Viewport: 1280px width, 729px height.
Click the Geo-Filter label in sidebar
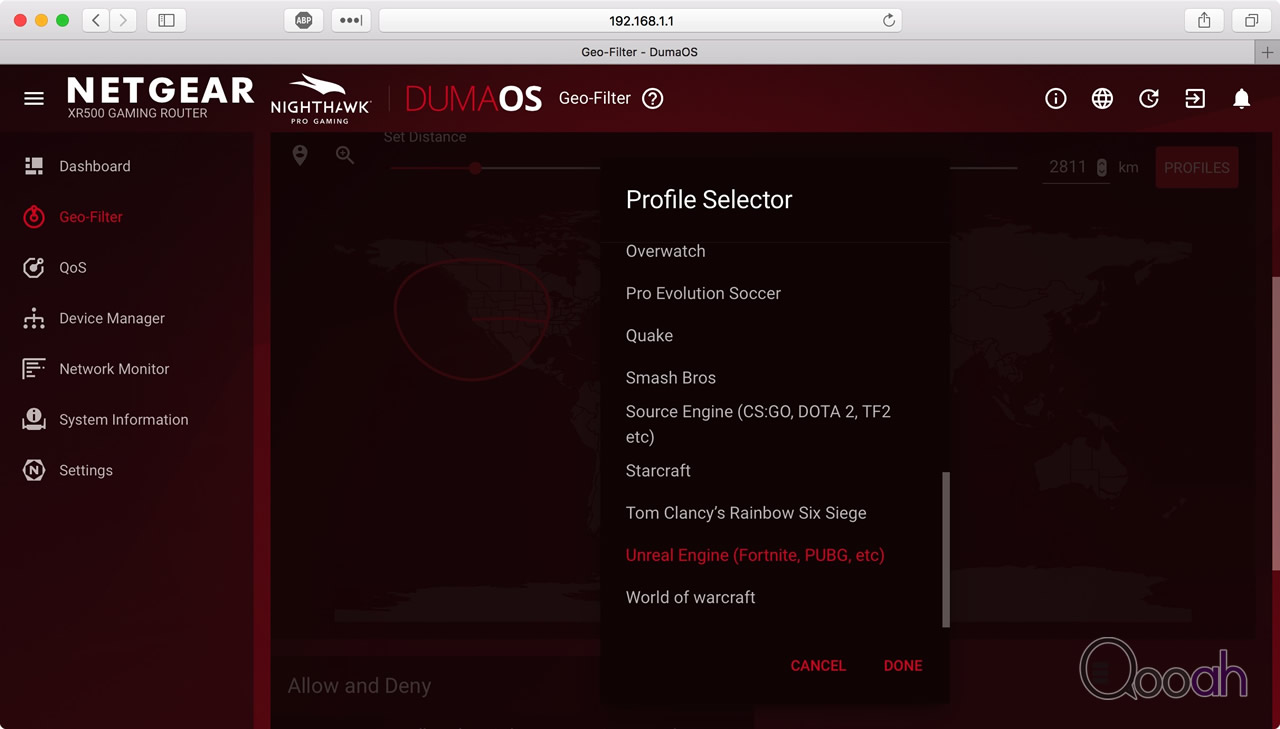91,216
